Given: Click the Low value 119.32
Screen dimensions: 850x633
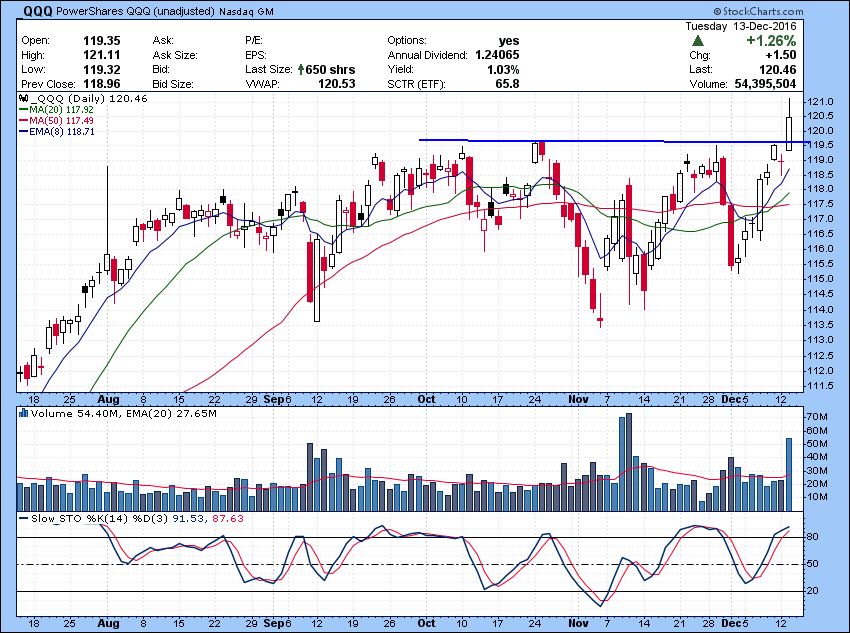Looking at the screenshot, I should tap(102, 69).
